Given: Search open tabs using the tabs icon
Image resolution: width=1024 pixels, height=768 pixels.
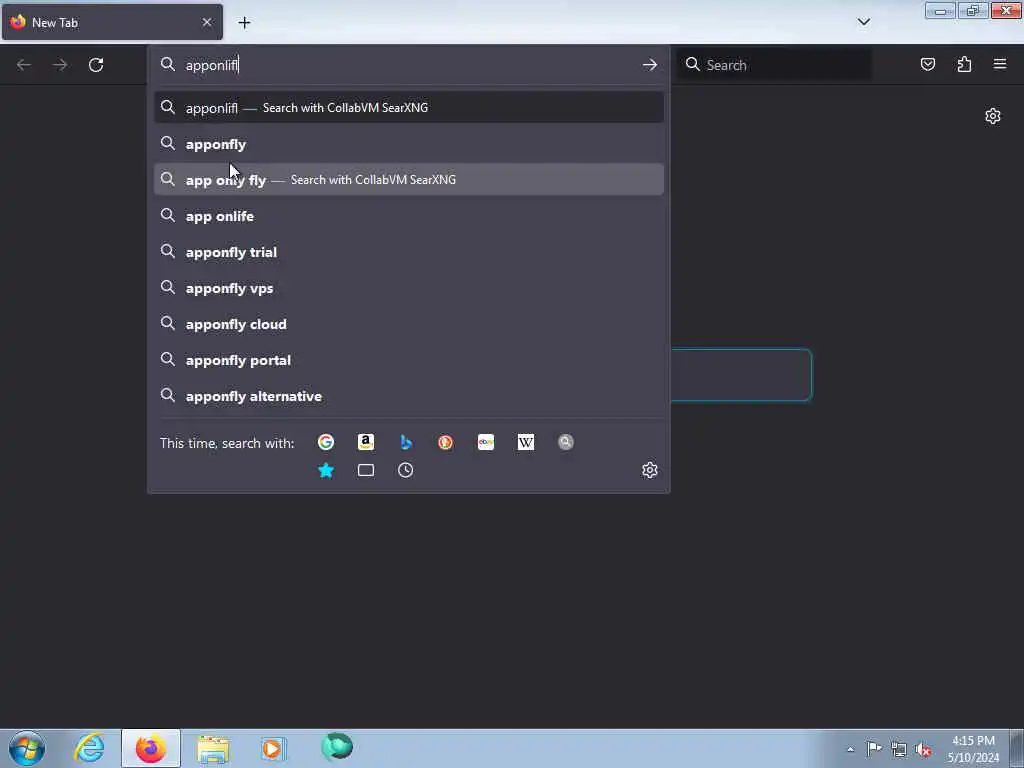Looking at the screenshot, I should [366, 470].
